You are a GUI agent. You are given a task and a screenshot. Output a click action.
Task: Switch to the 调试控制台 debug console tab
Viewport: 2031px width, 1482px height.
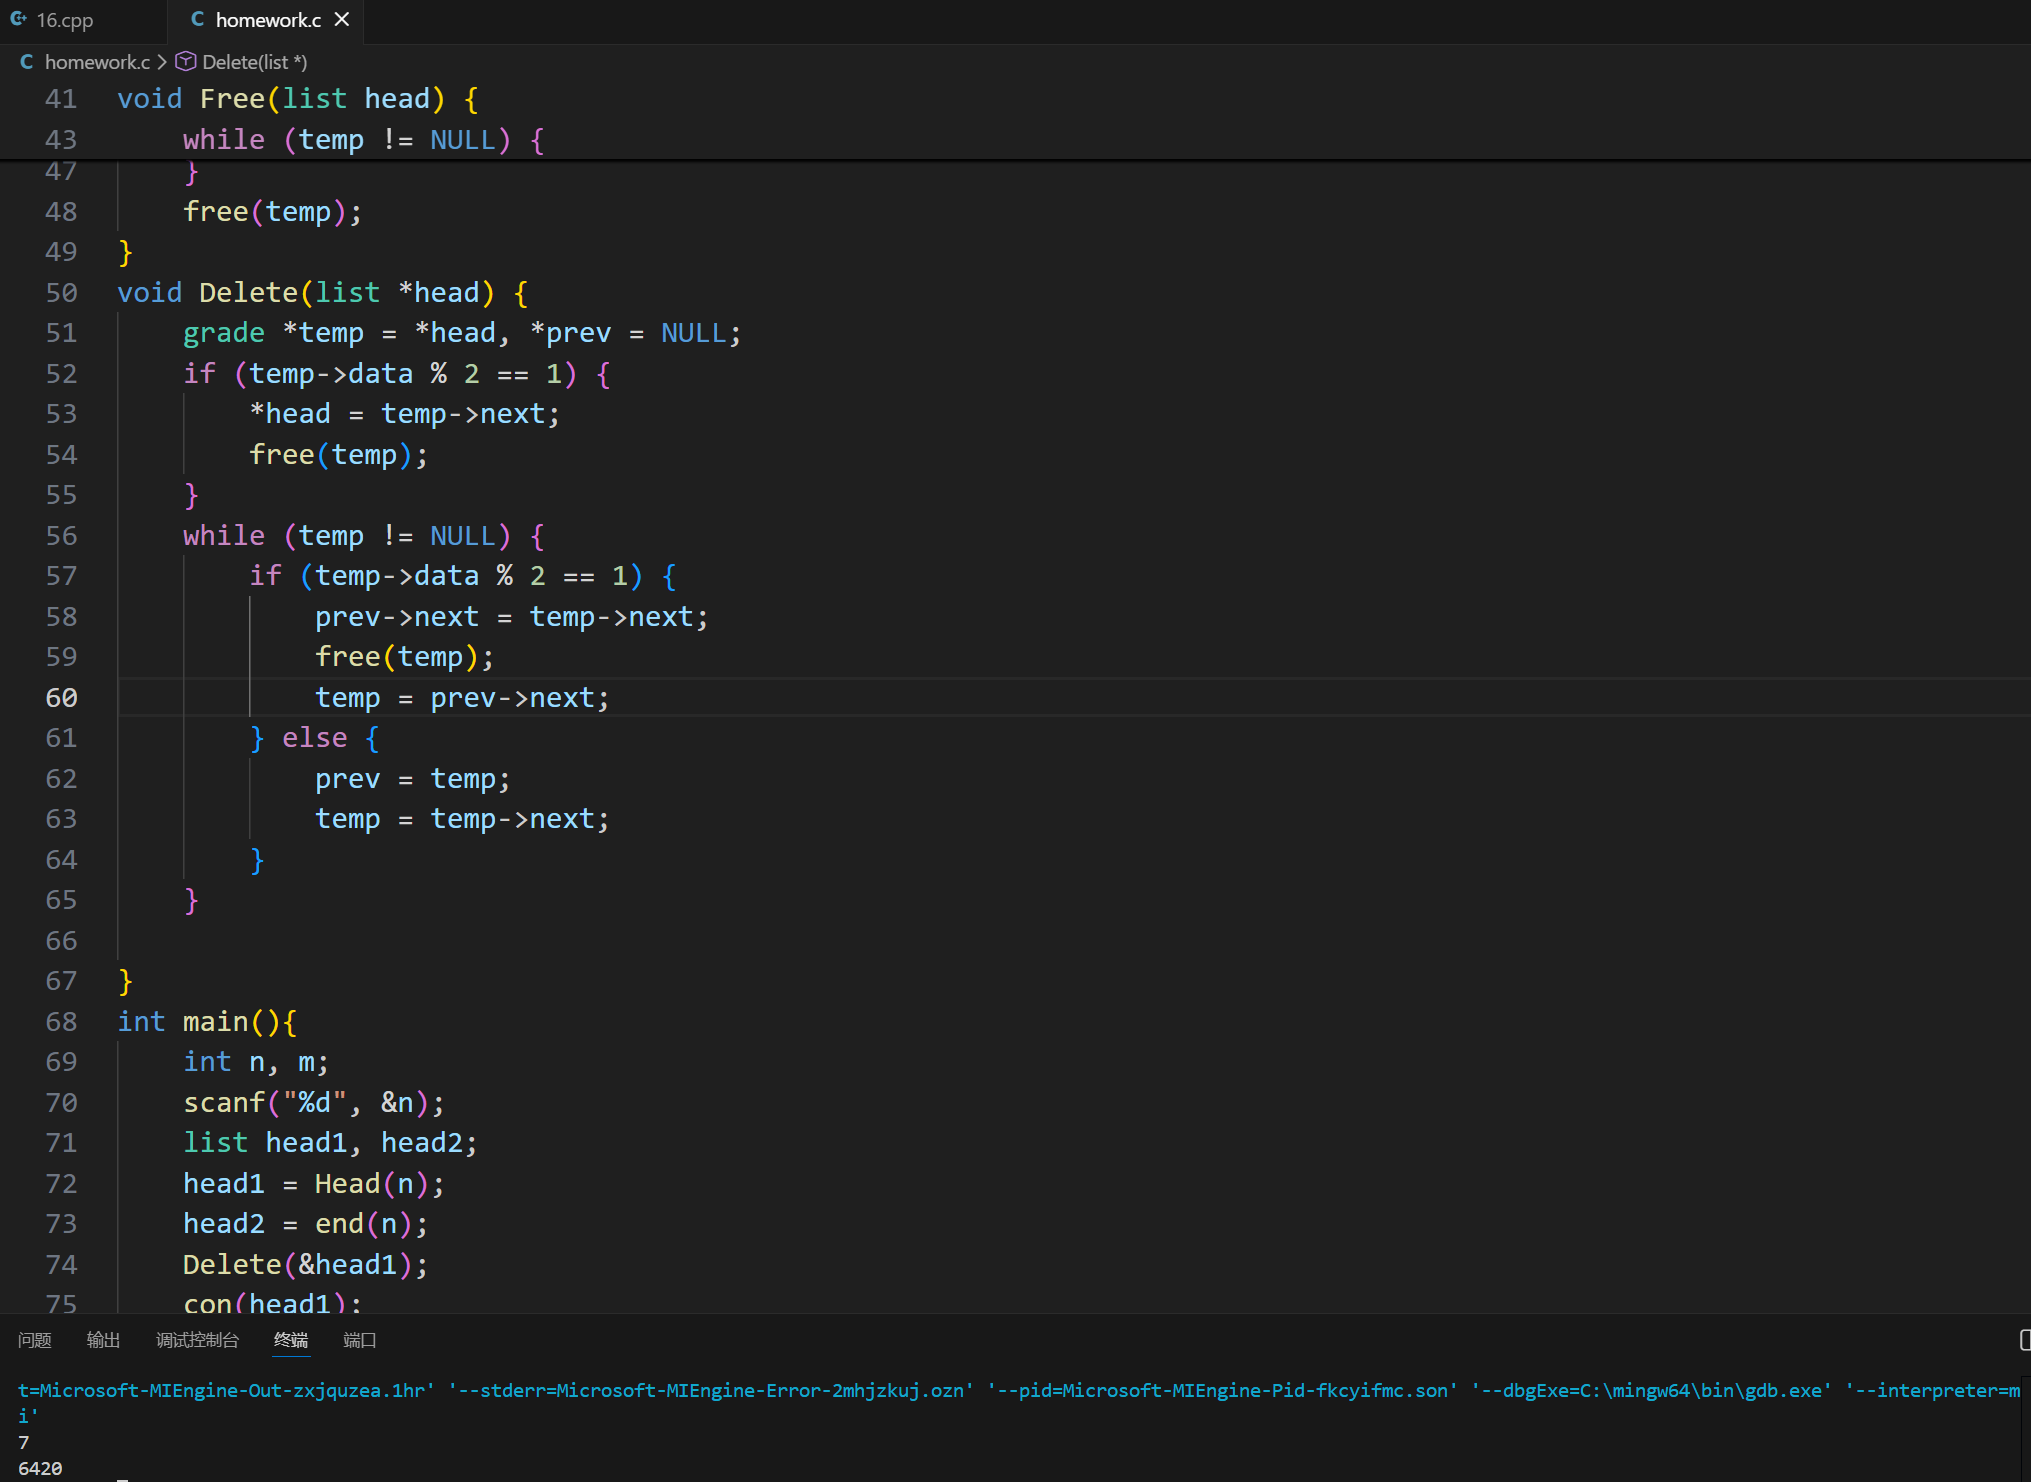(x=197, y=1340)
